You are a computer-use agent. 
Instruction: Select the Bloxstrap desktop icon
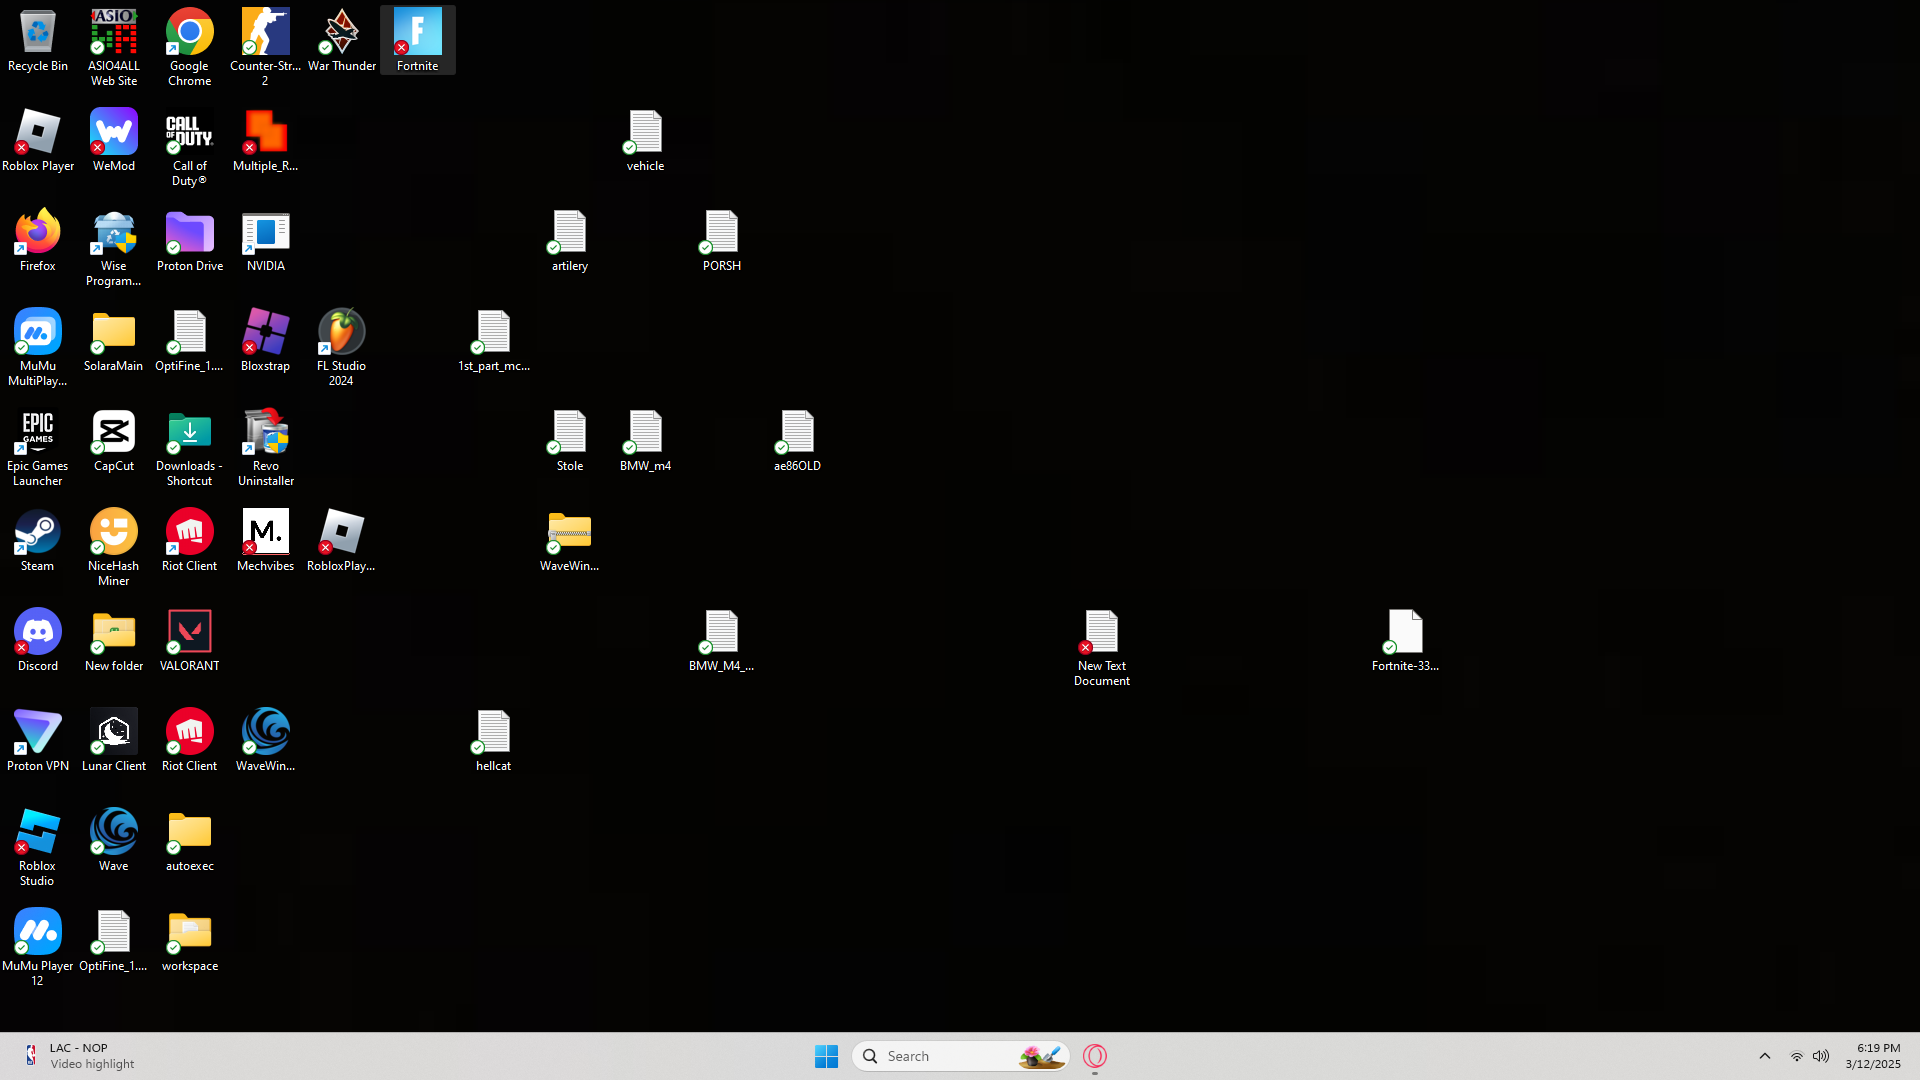pyautogui.click(x=265, y=340)
